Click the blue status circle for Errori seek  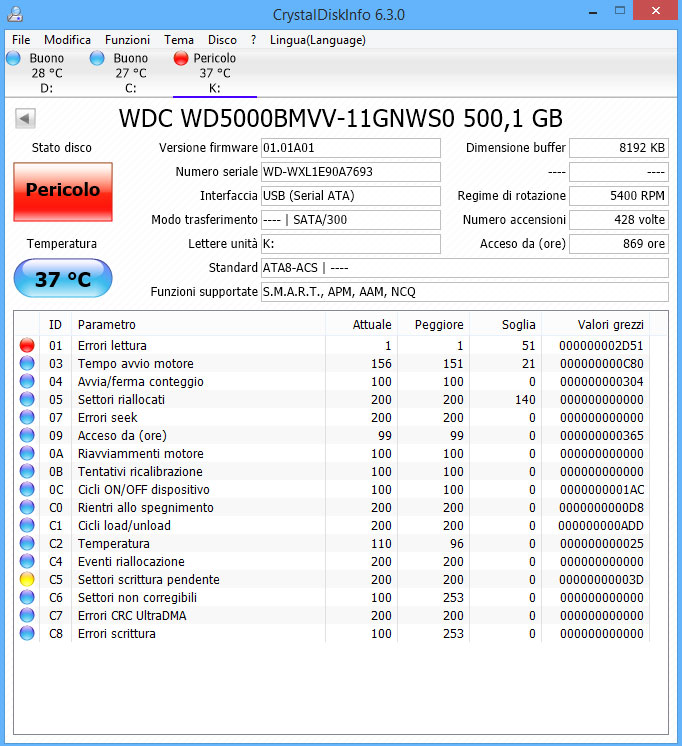coord(27,417)
